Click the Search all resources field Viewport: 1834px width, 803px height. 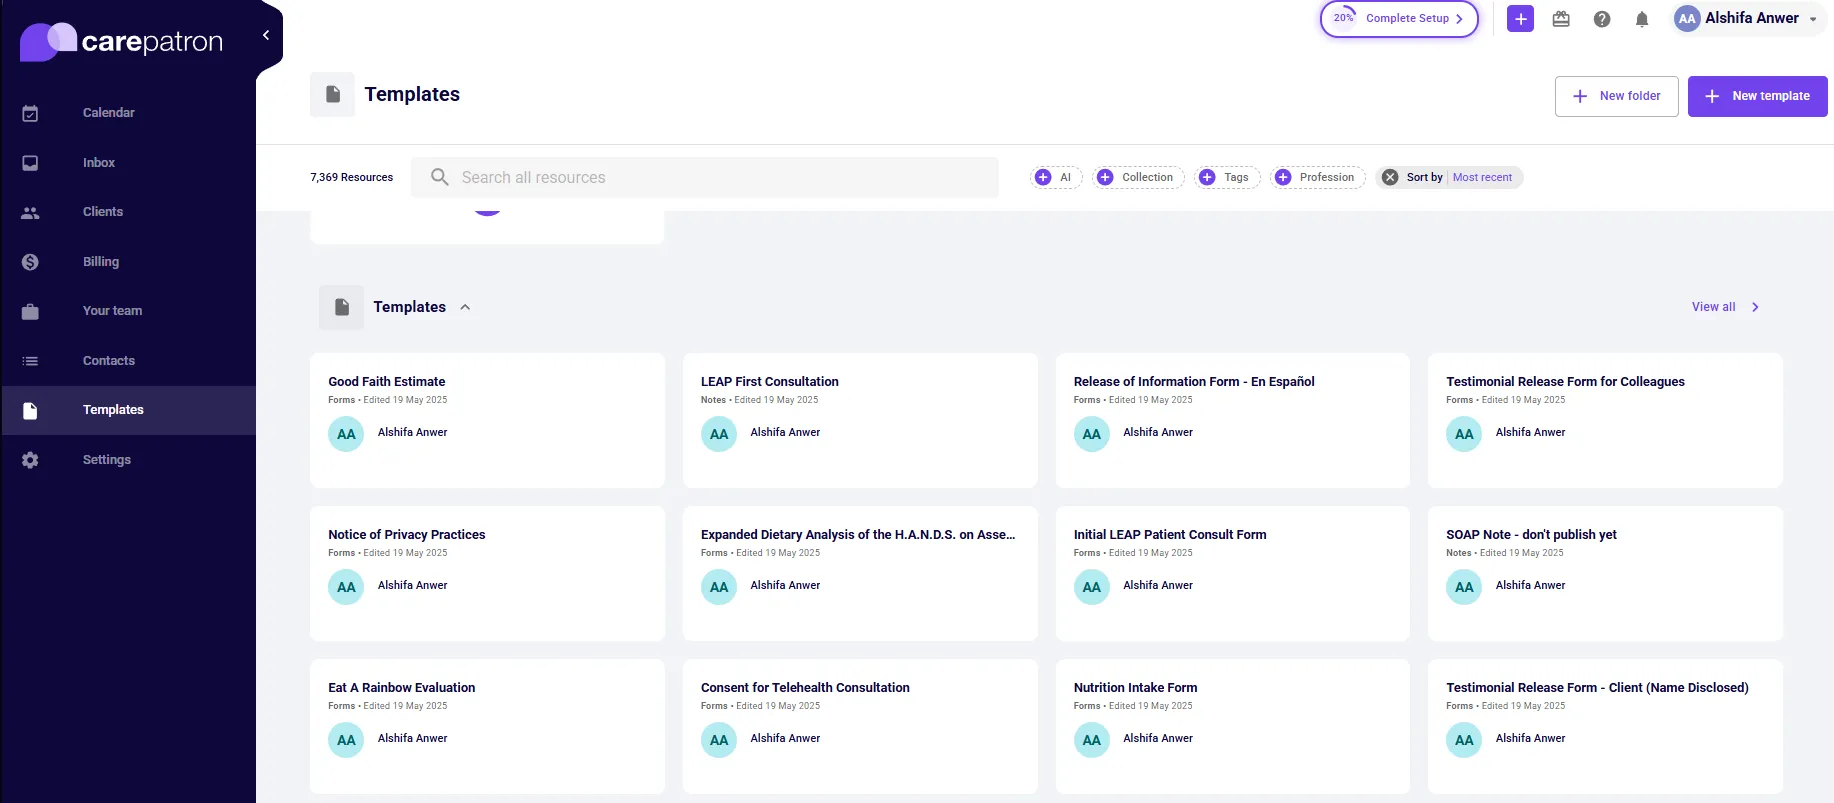tap(704, 177)
